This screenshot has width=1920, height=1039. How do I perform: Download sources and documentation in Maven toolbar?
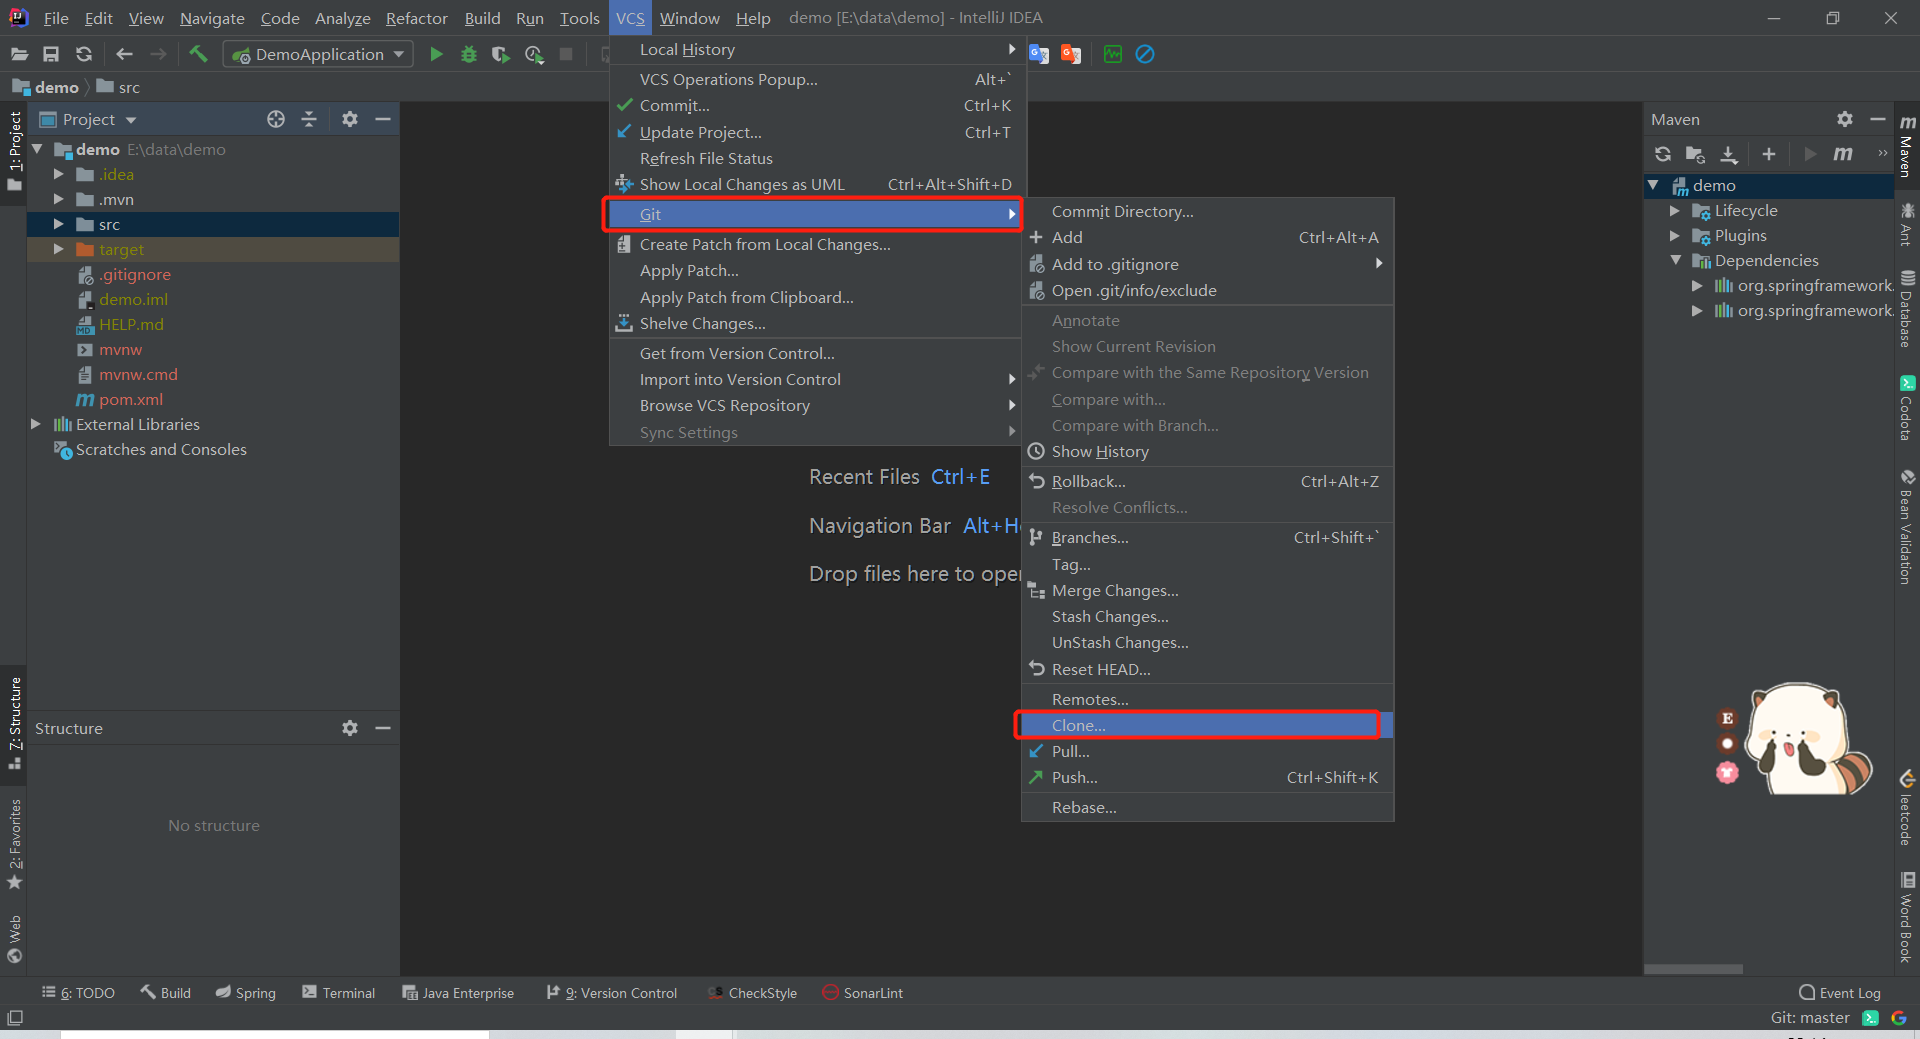1729,154
